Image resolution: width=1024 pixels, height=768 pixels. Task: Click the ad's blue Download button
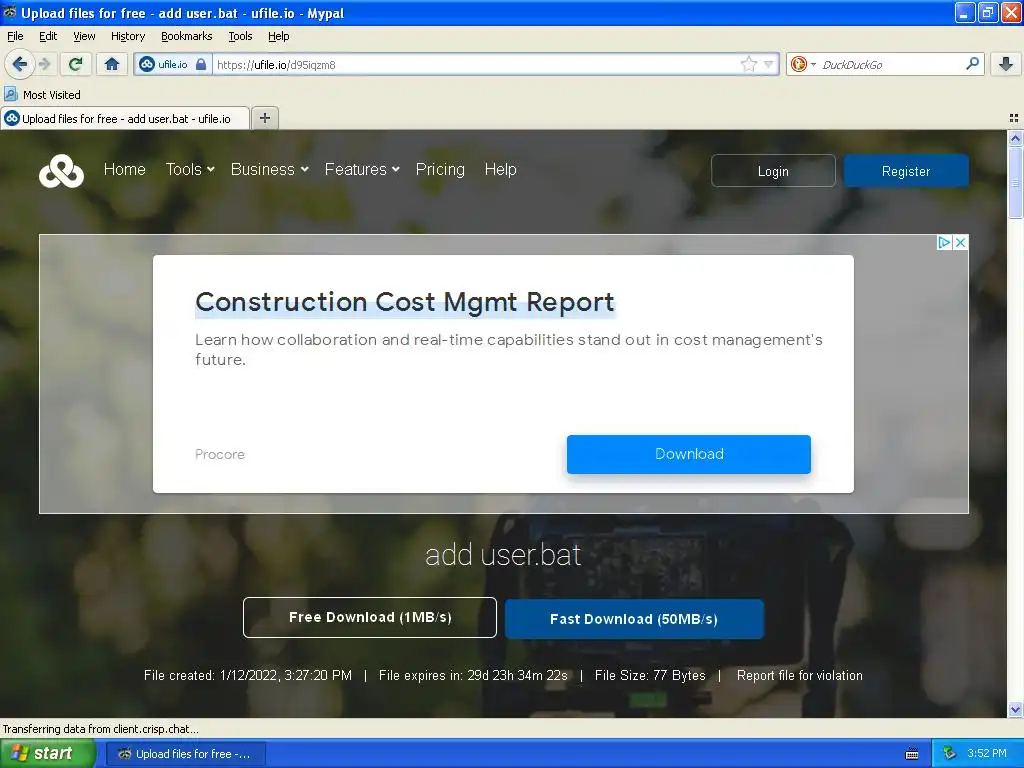tap(688, 454)
